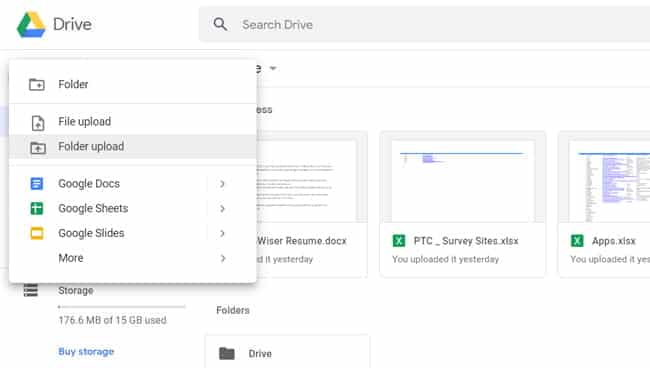The image size is (650, 368).
Task: Click the Google Slides icon
Action: pos(36,233)
